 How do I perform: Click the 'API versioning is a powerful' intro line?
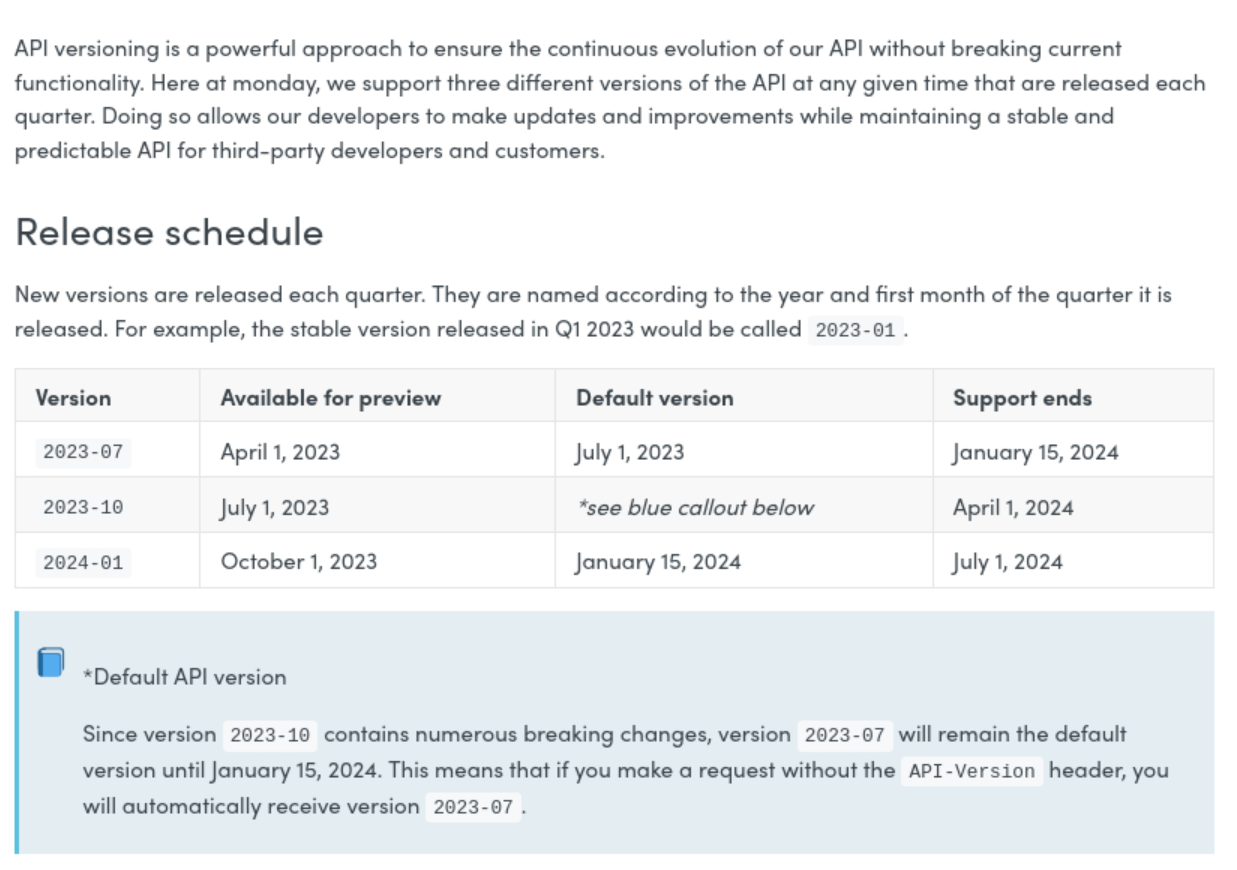tap(568, 48)
